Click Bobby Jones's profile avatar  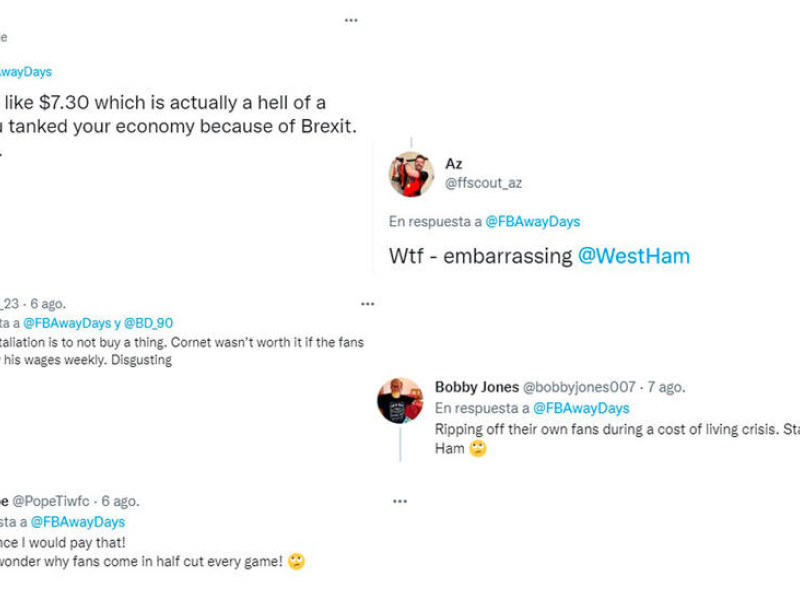pyautogui.click(x=400, y=401)
